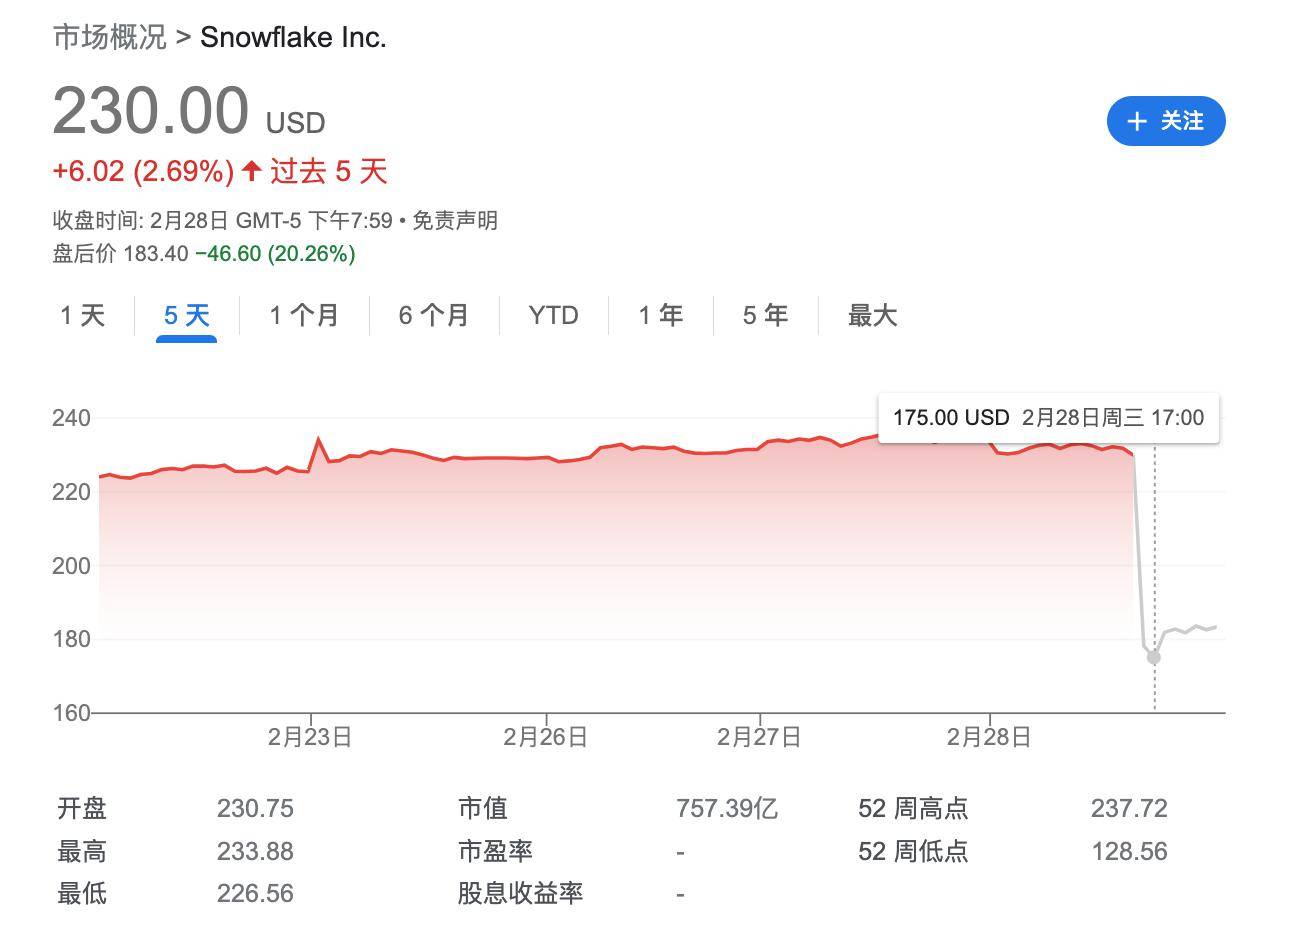Show the 最大 maximum range

click(x=871, y=315)
